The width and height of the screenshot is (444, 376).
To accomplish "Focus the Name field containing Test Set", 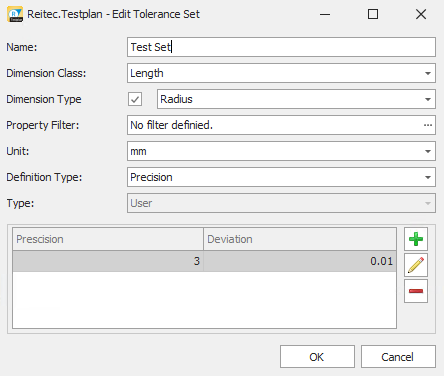I will (x=281, y=47).
